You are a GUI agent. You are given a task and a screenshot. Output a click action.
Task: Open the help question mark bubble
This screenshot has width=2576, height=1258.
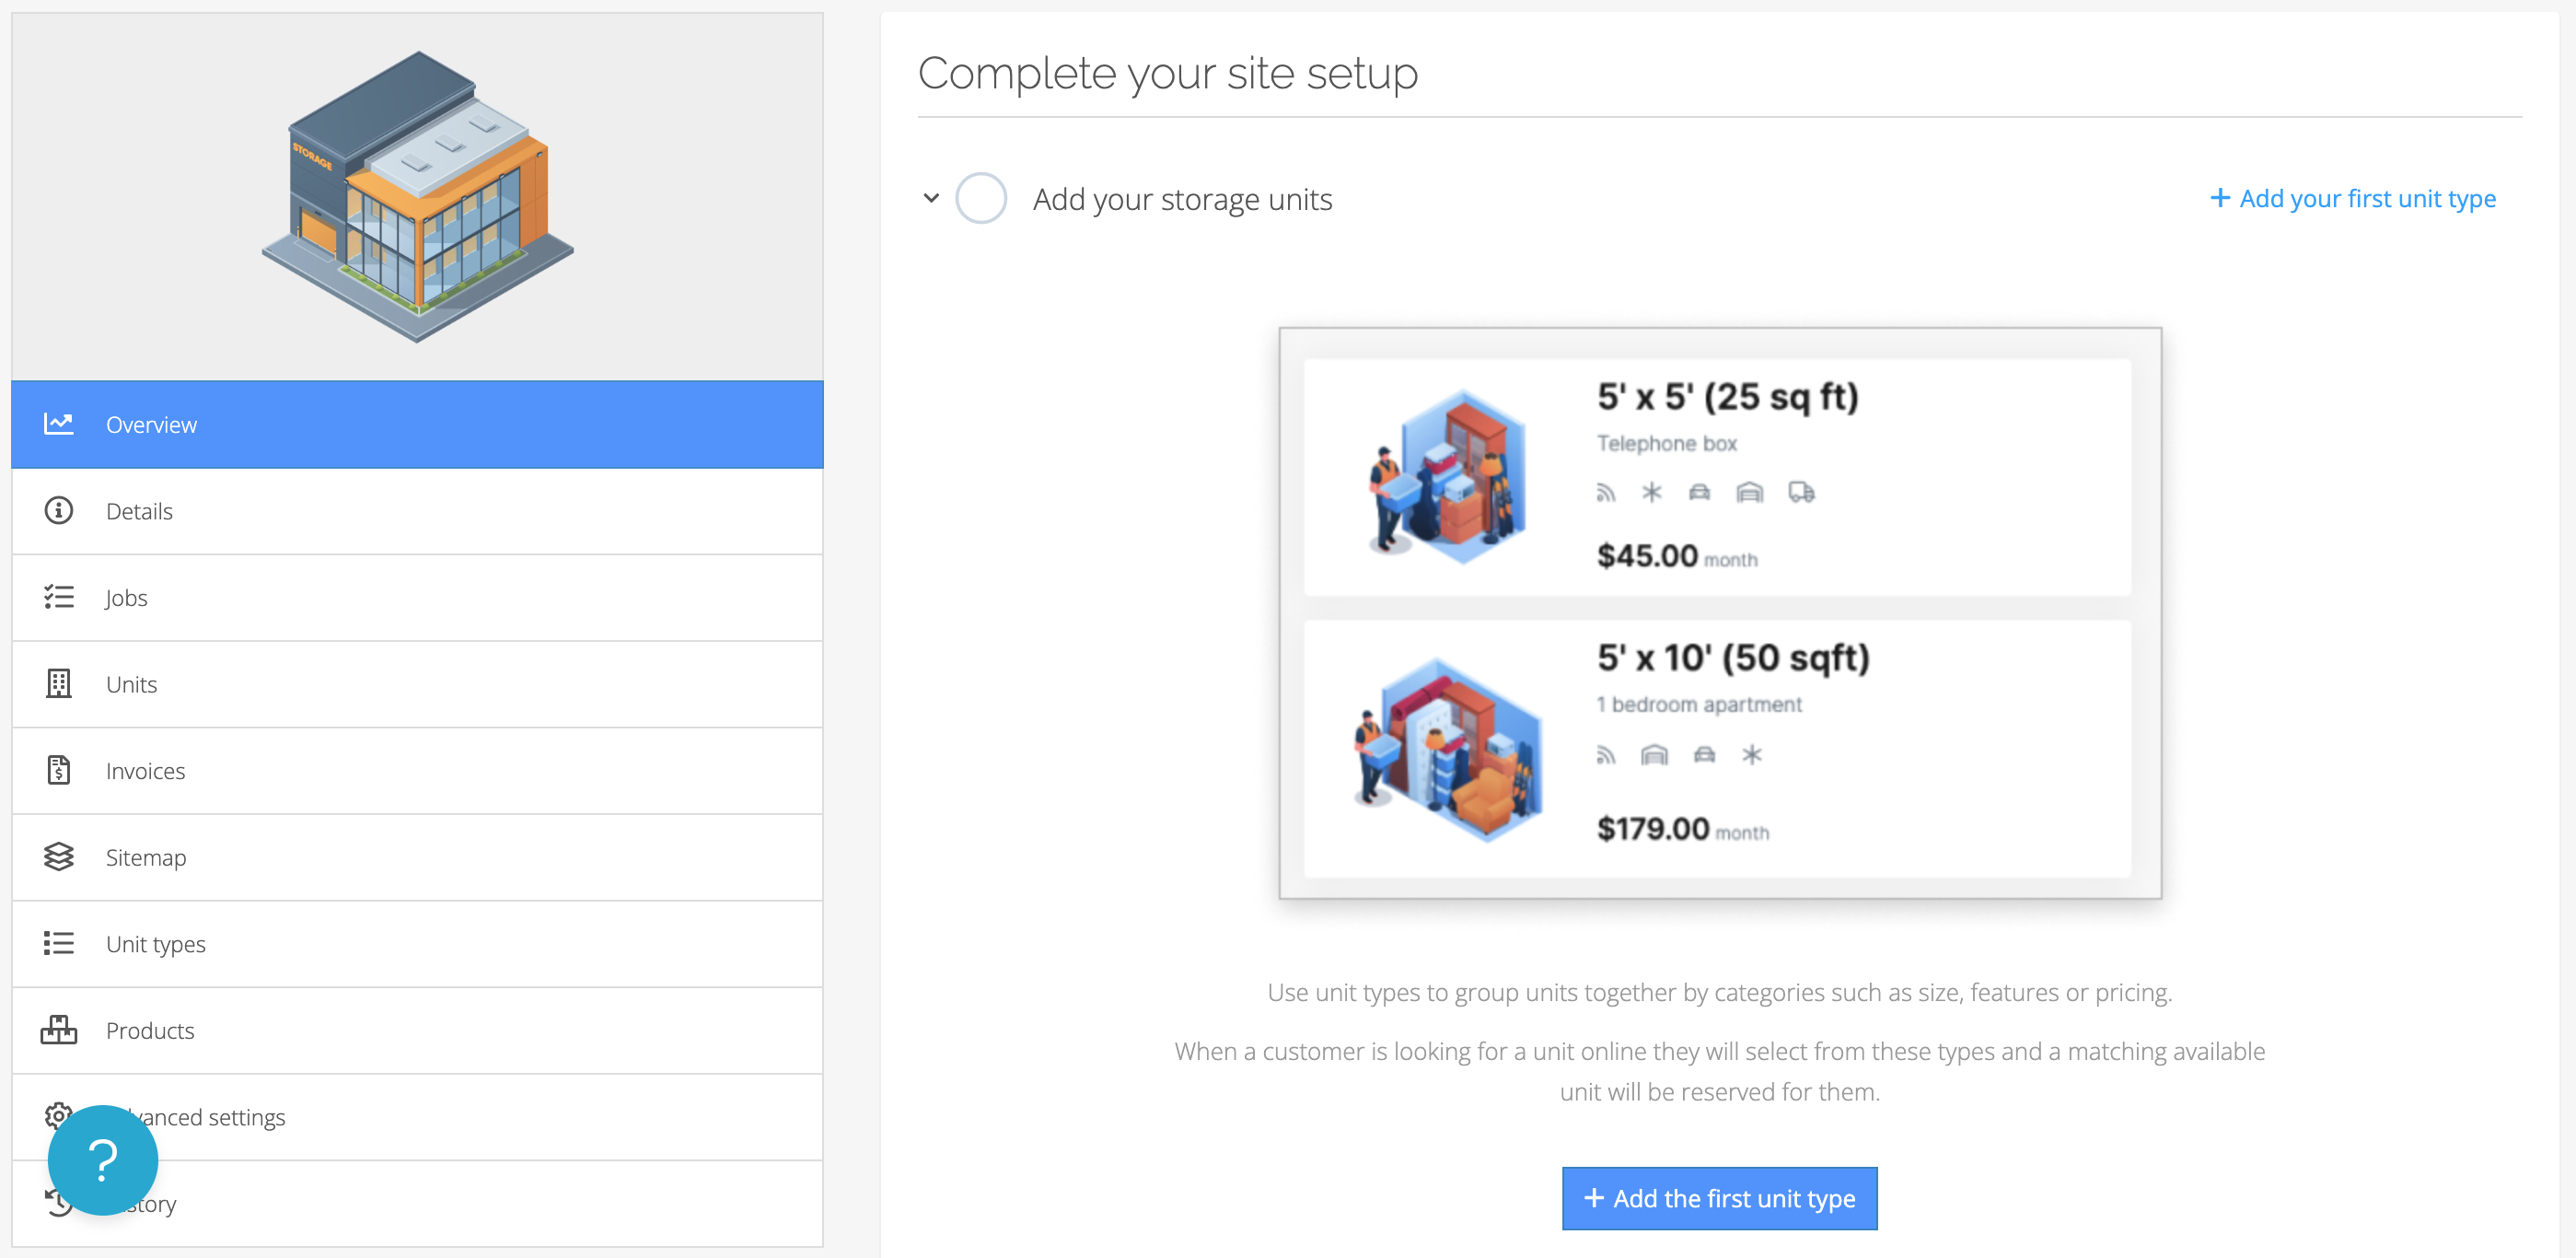tap(103, 1160)
